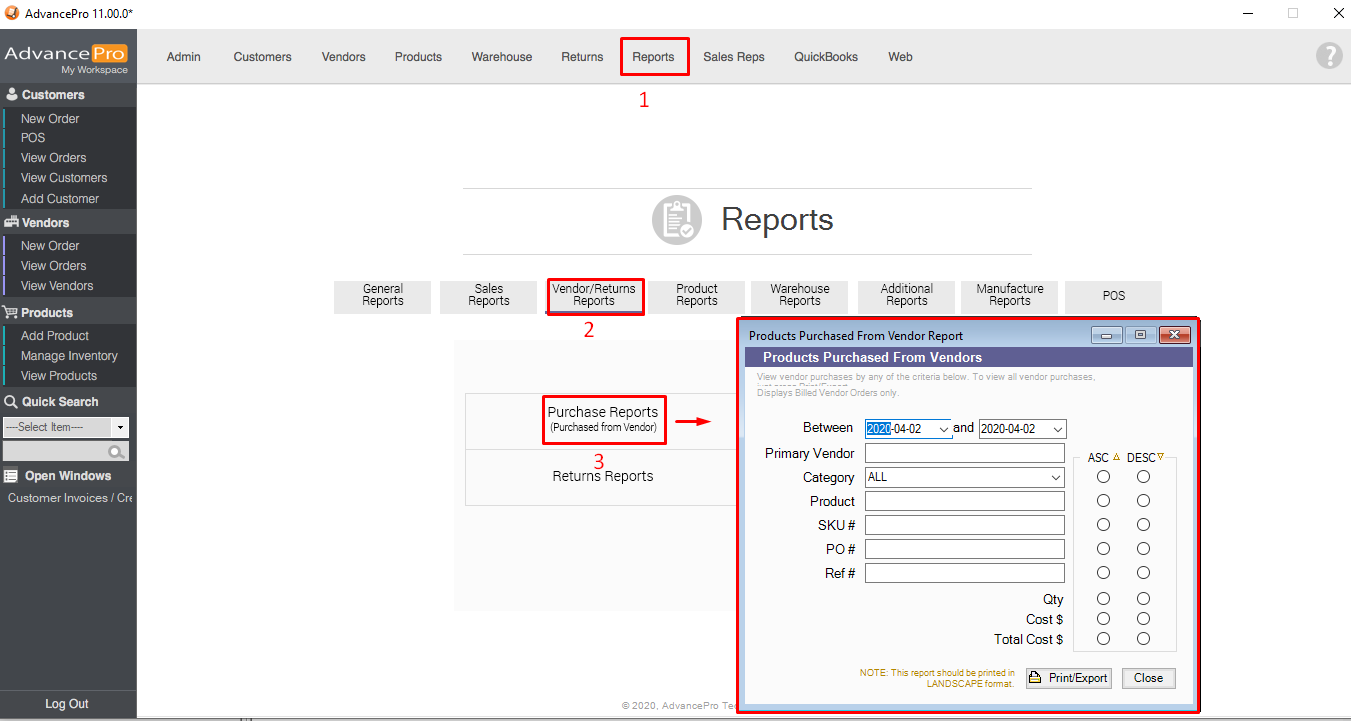
Task: Click the Open Windows list icon
Action: 12,476
